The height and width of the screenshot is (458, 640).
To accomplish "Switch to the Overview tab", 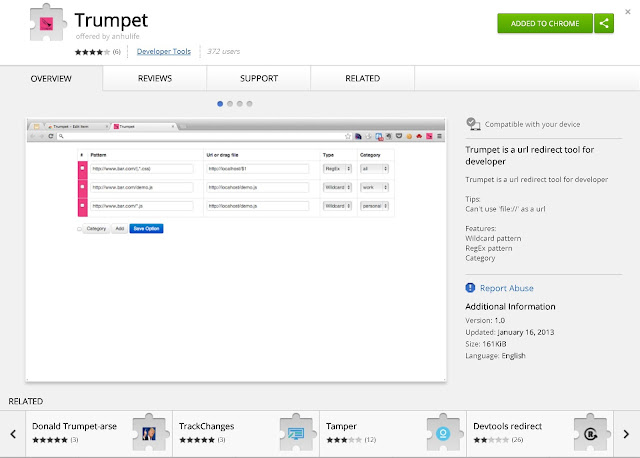I will (51, 78).
